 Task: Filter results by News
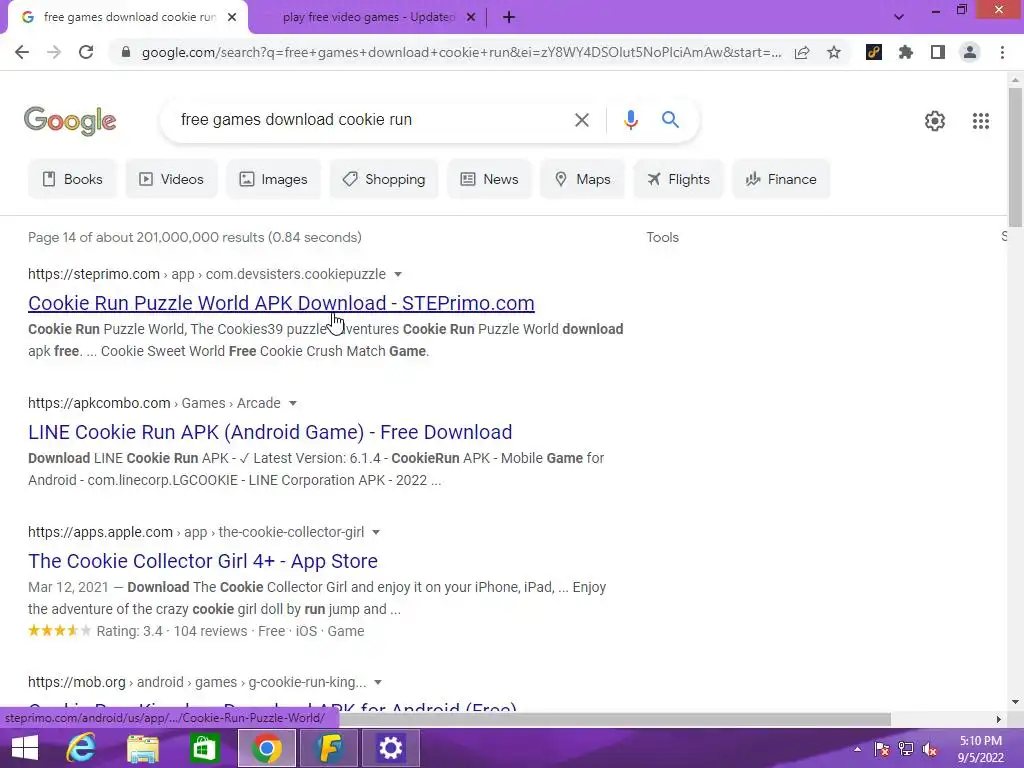point(490,179)
